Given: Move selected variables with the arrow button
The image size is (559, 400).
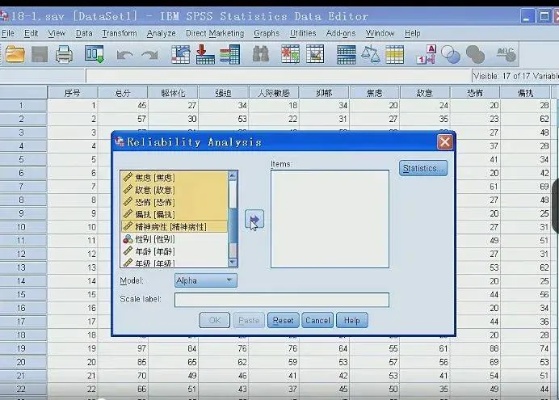Looking at the screenshot, I should (254, 219).
